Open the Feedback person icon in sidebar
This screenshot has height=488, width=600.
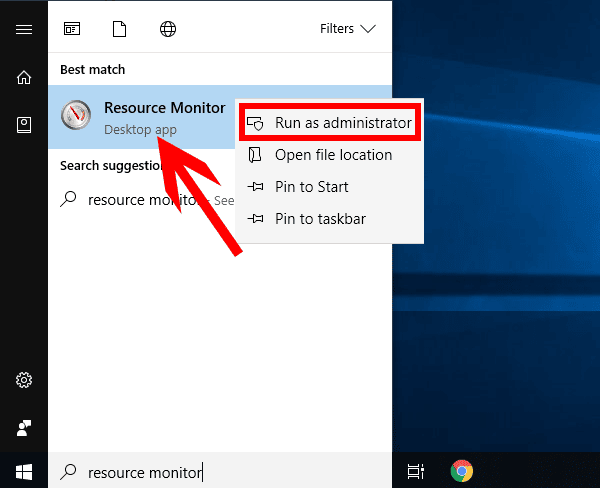(24, 428)
